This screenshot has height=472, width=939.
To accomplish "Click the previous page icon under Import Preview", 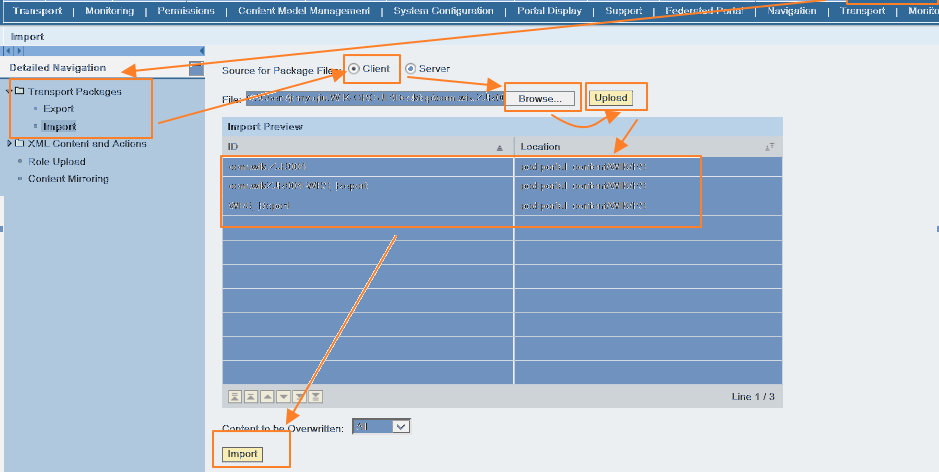I will pyautogui.click(x=251, y=397).
